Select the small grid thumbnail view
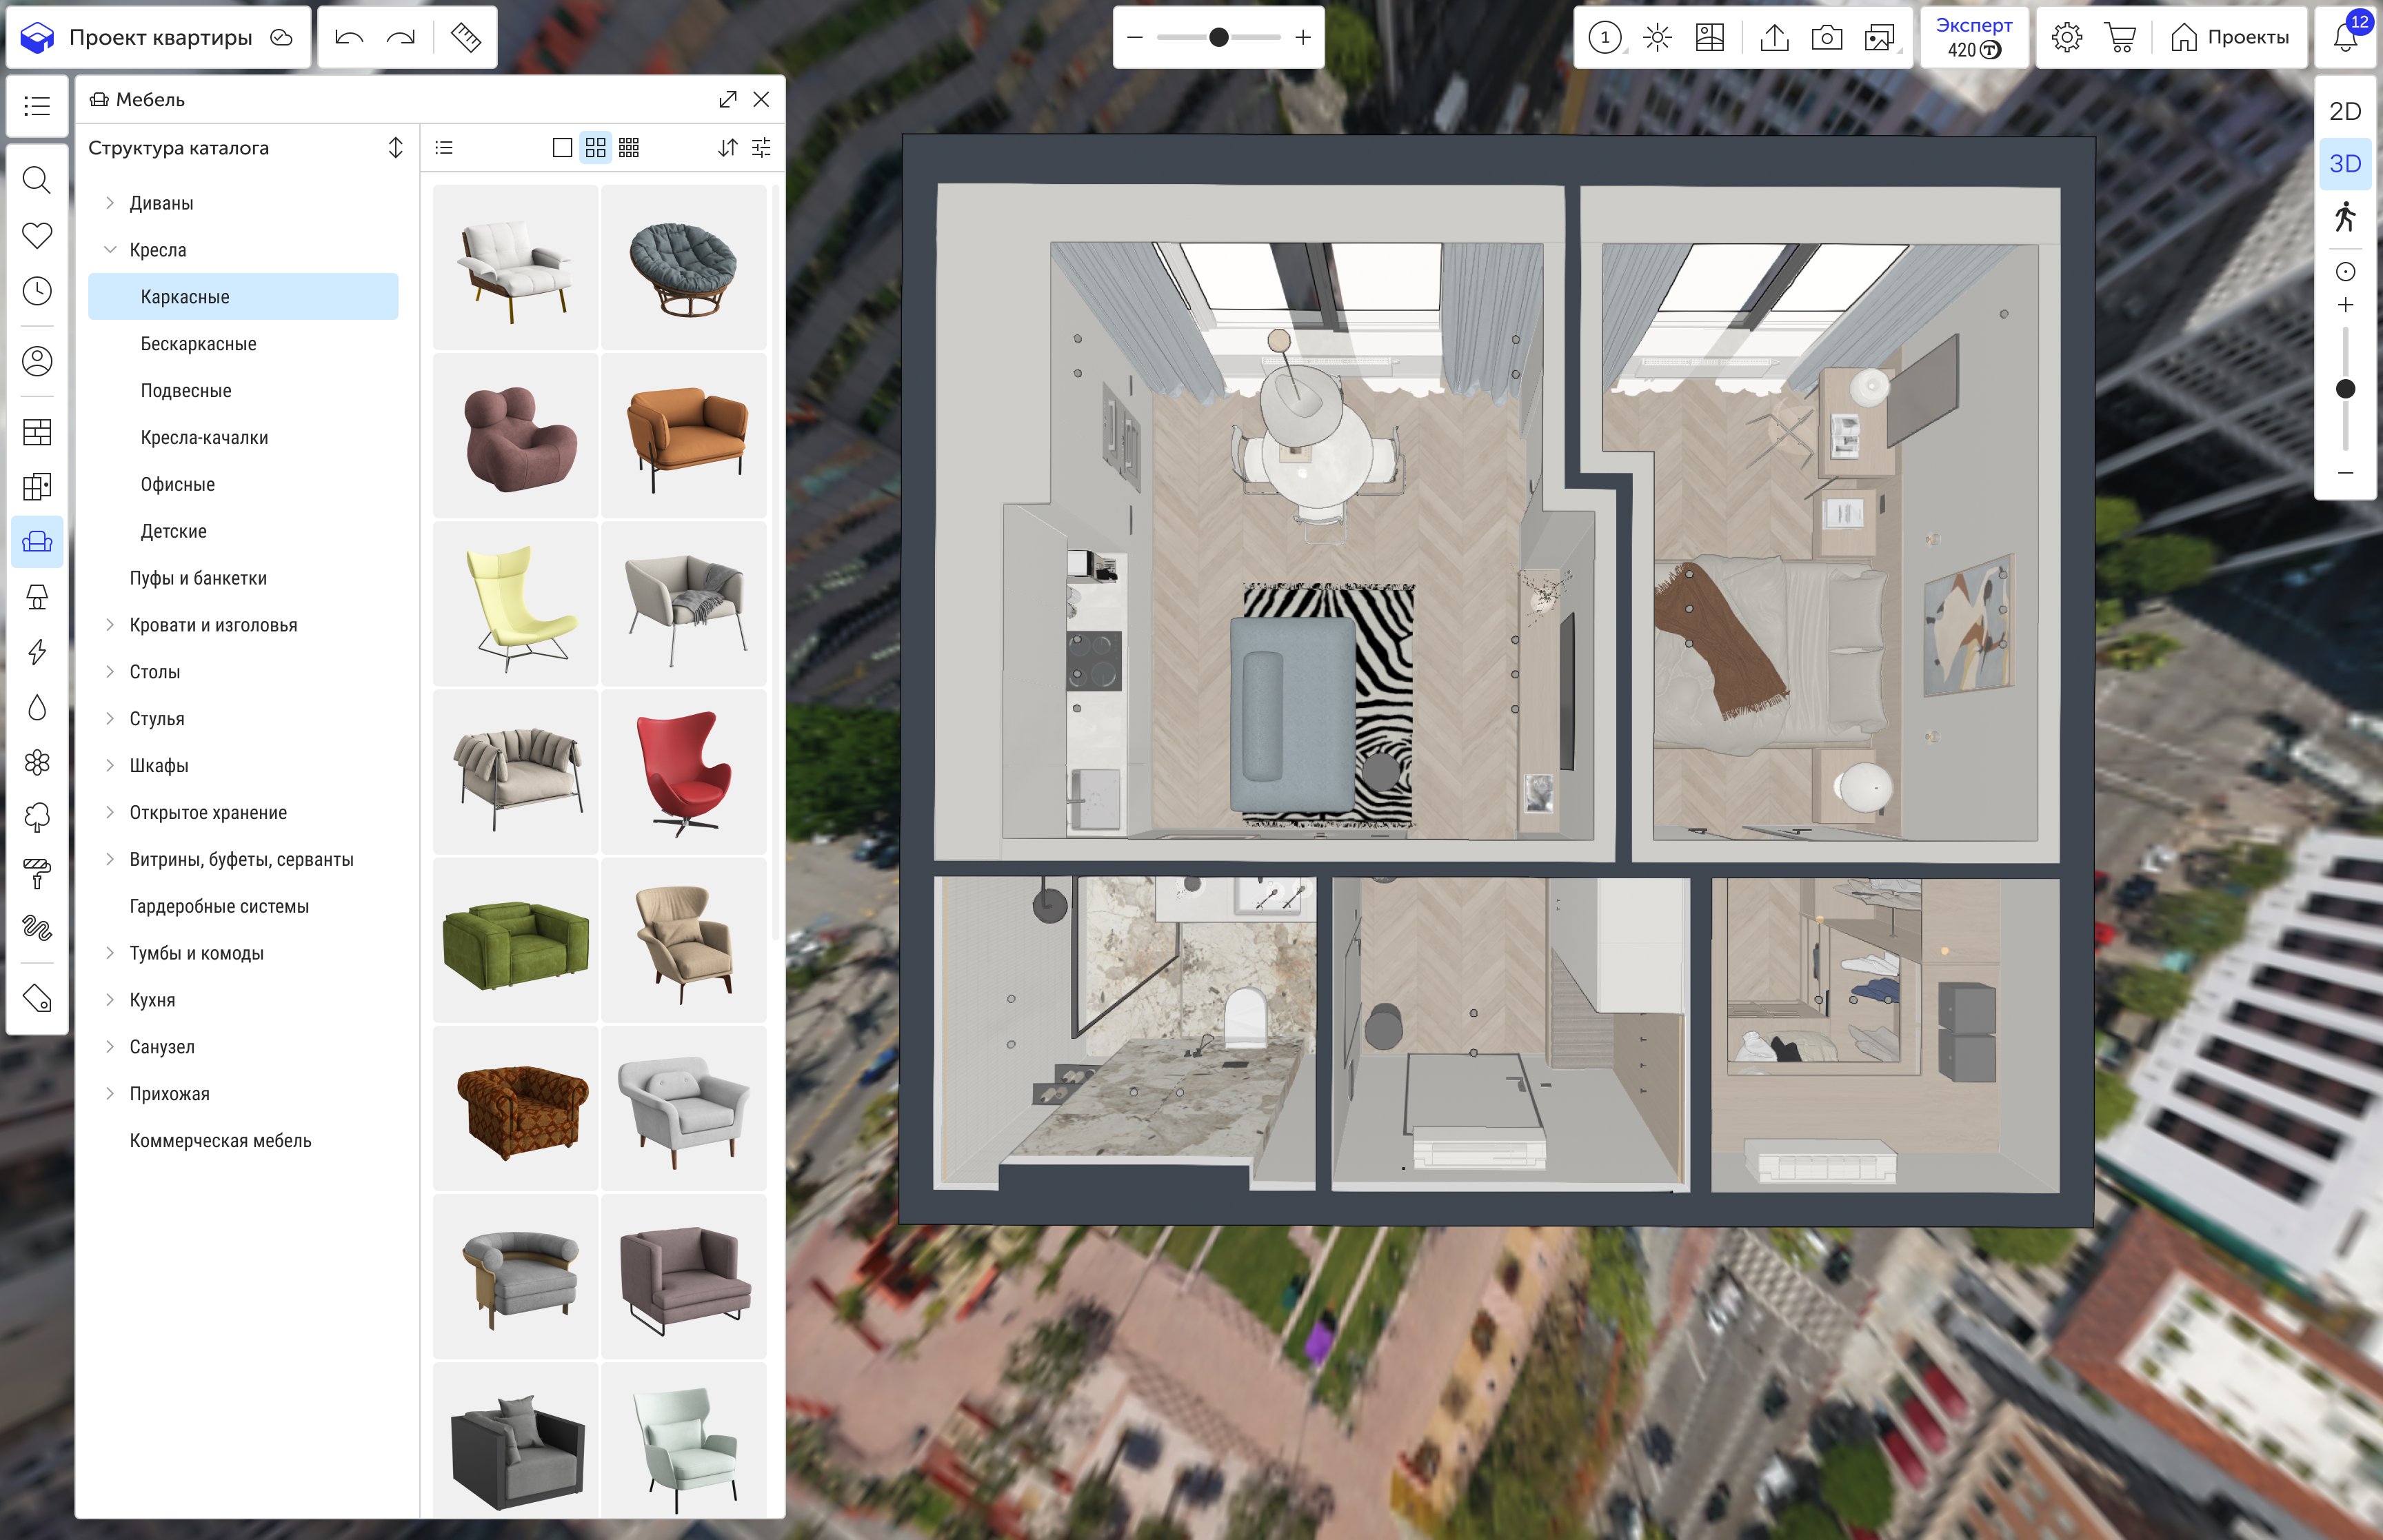 click(x=629, y=148)
